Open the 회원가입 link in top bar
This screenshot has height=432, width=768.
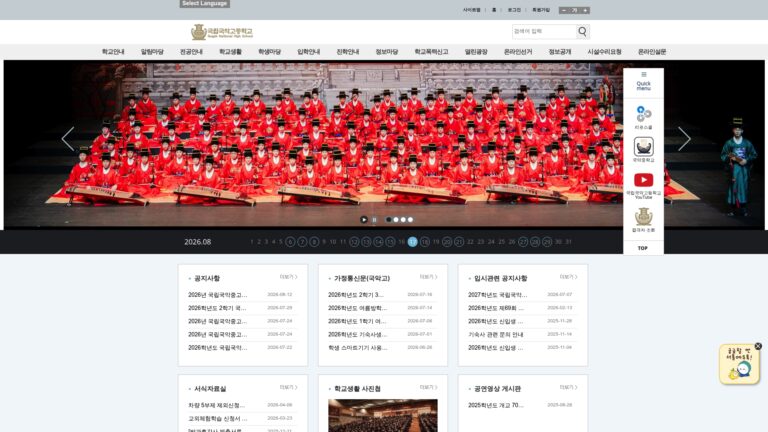(x=541, y=10)
